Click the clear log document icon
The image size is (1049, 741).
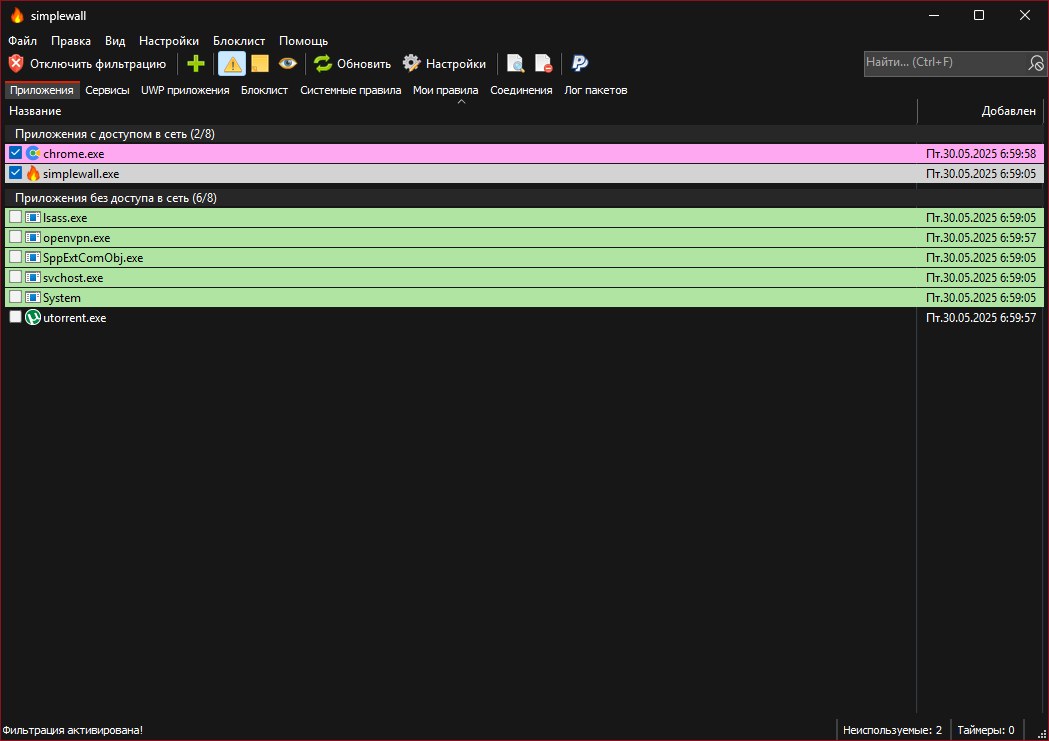(x=543, y=64)
